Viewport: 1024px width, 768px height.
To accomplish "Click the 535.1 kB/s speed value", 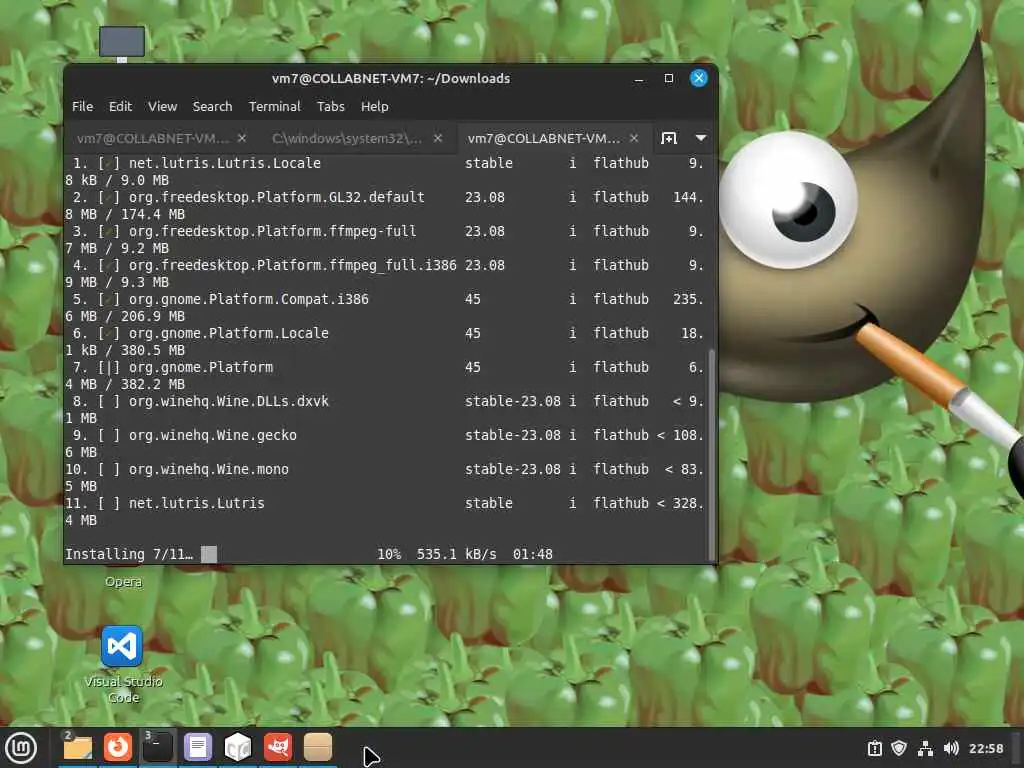I will click(456, 554).
